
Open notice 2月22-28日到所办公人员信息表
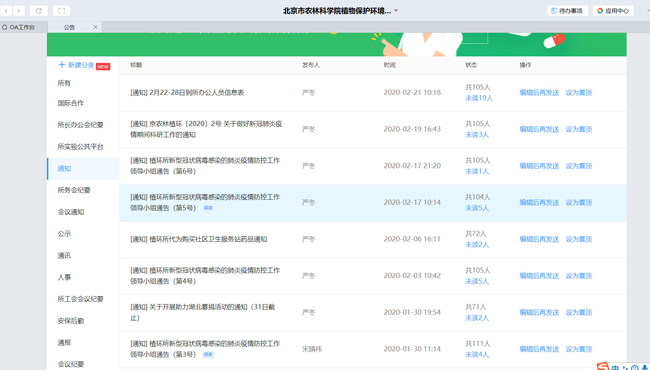point(187,93)
